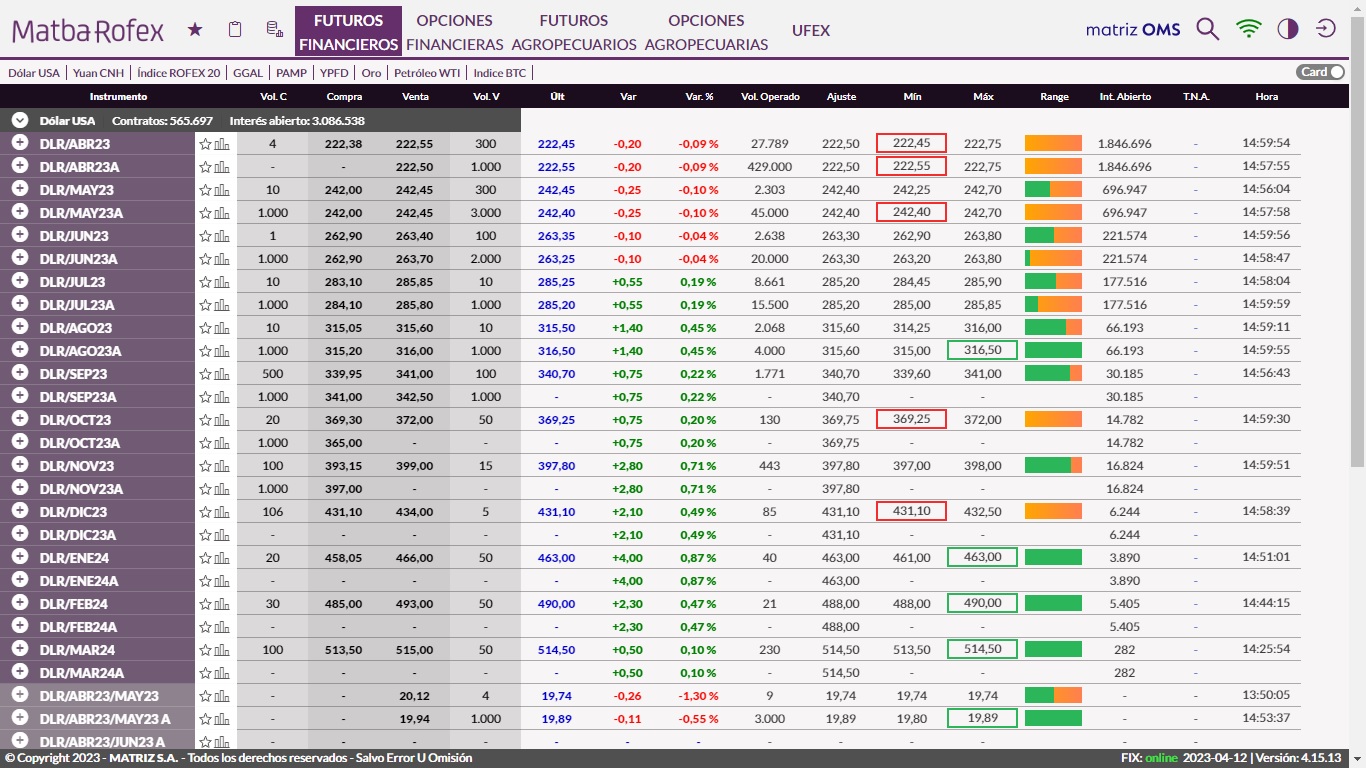The height and width of the screenshot is (768, 1366).
Task: Click the green Wi-Fi connection status icon
Action: pos(1248,29)
